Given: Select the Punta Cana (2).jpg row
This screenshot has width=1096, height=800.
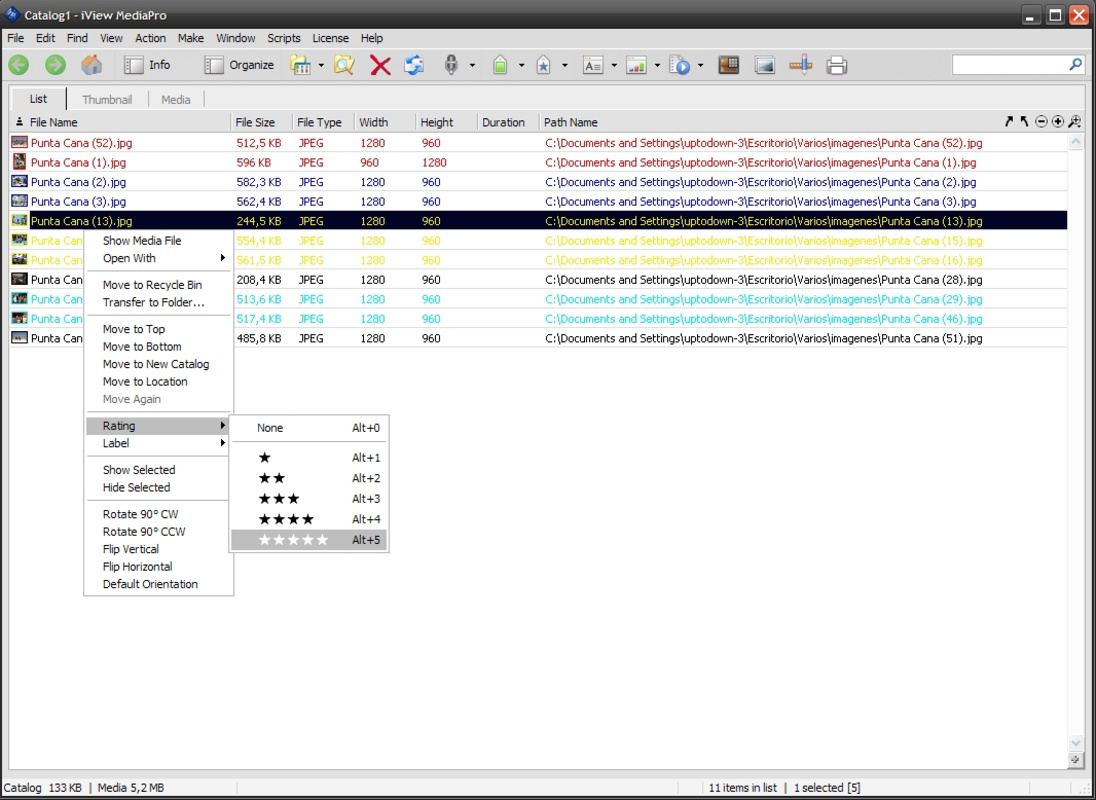Looking at the screenshot, I should pos(538,182).
